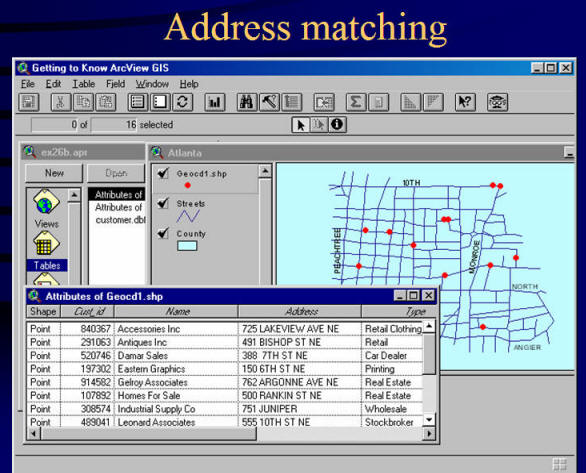Click the Copy toolbar icon

click(83, 102)
